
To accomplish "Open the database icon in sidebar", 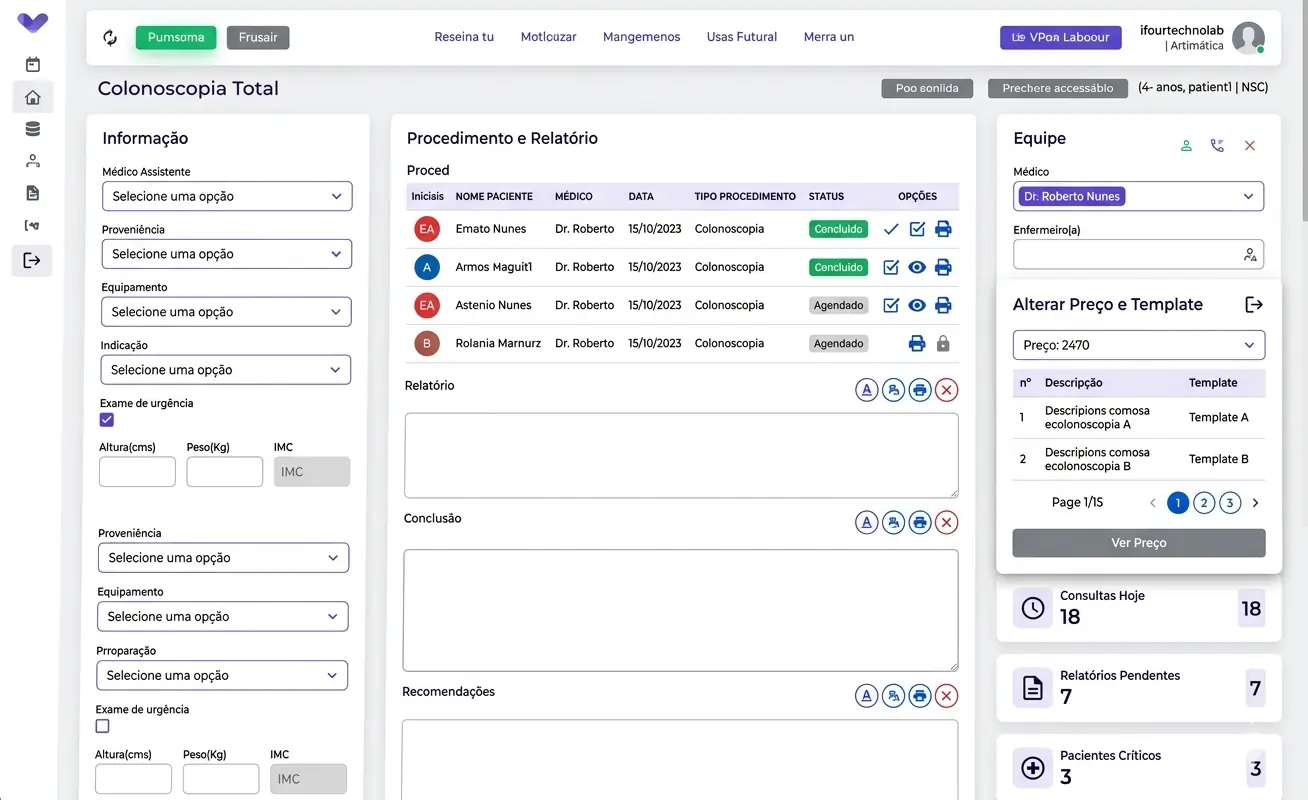I will pyautogui.click(x=33, y=129).
